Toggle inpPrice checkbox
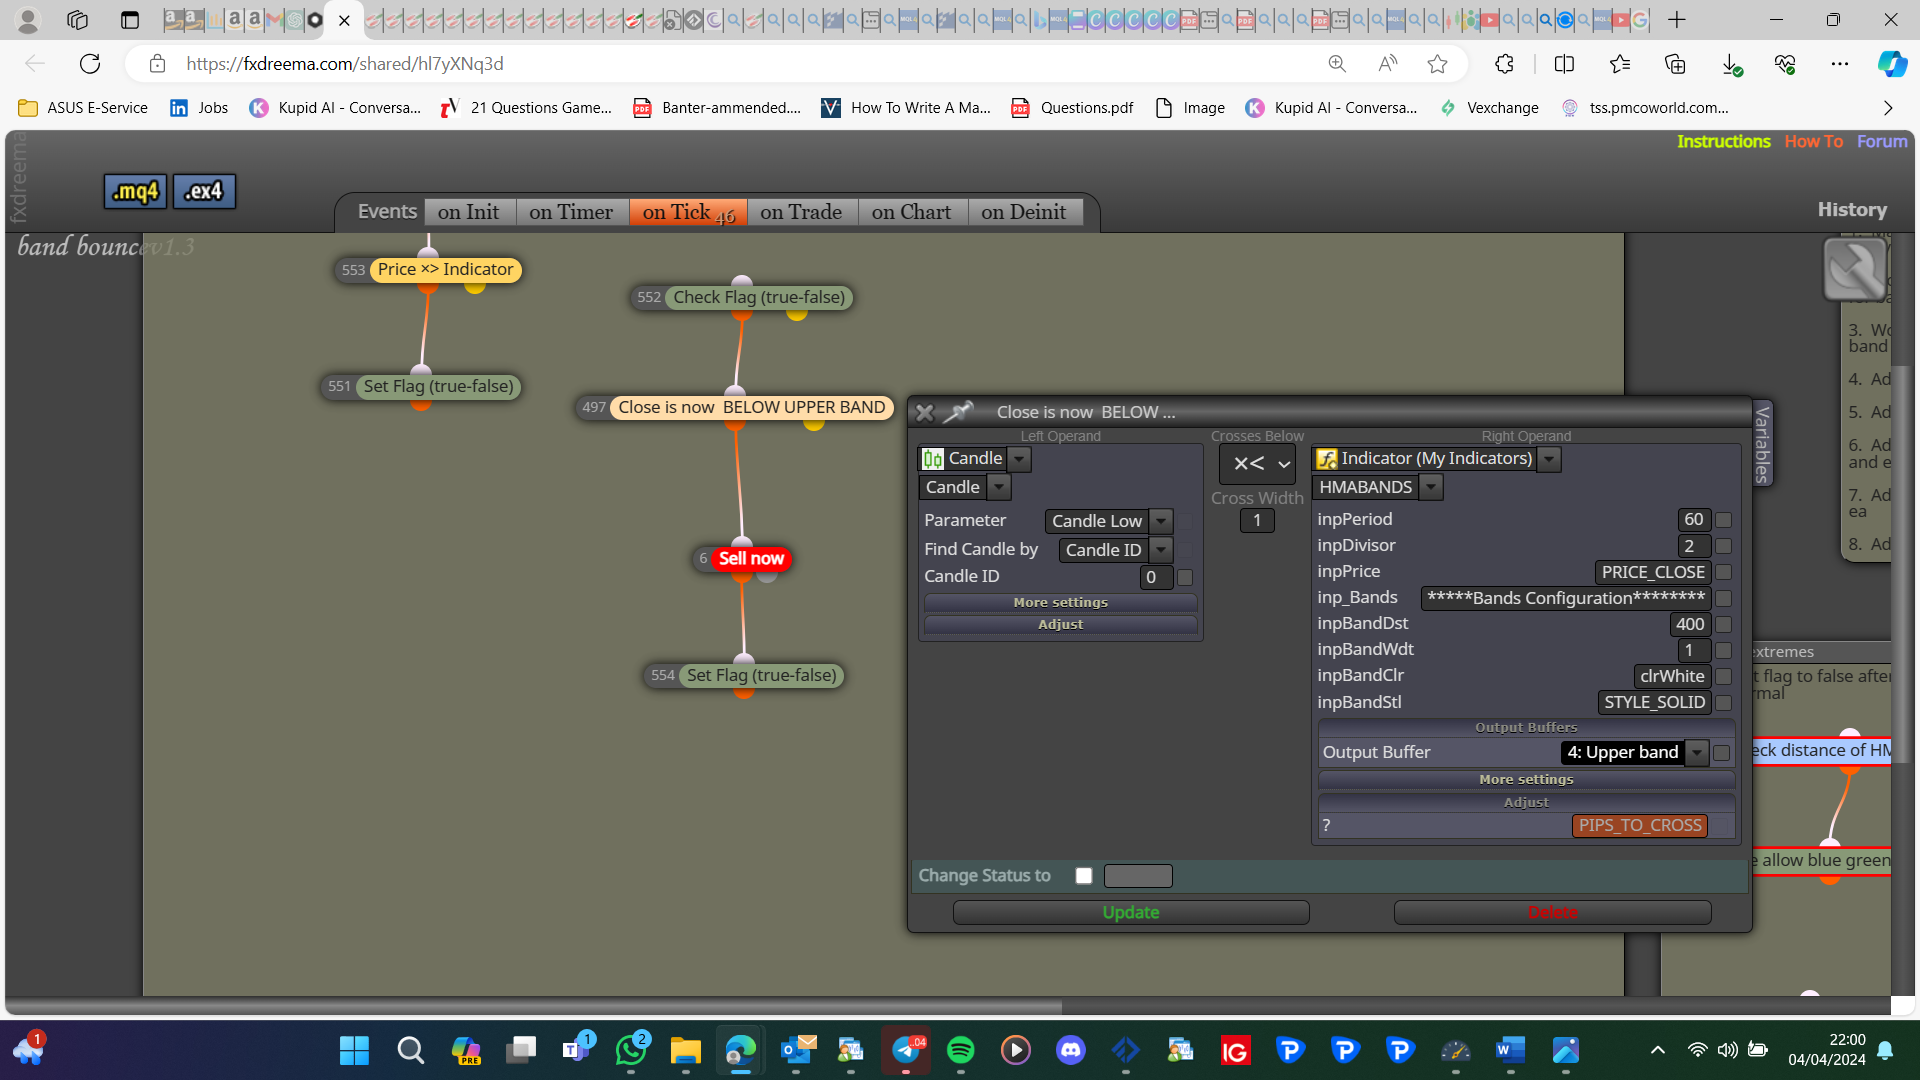This screenshot has width=1920, height=1080. (1723, 572)
